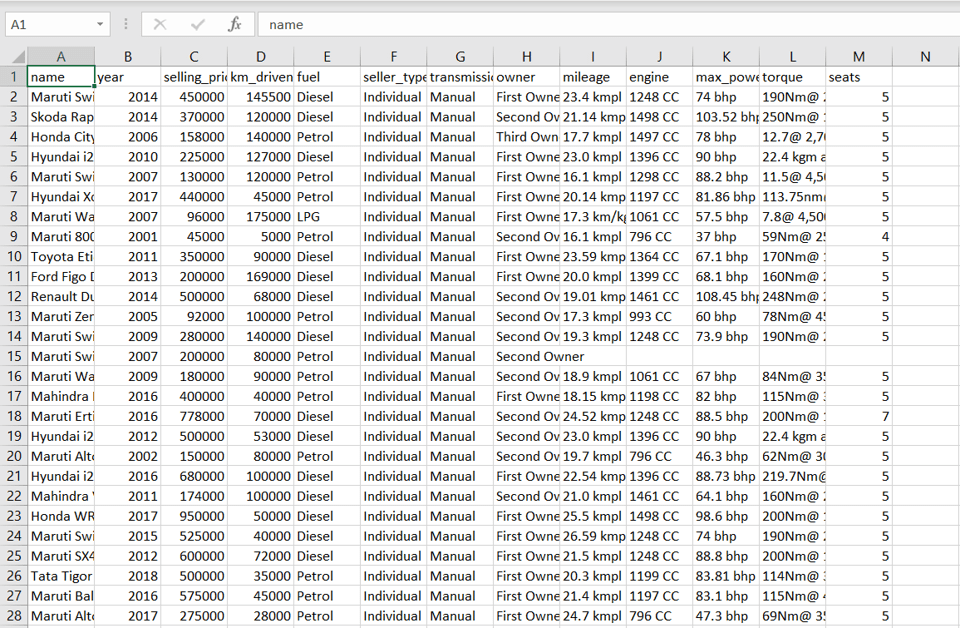Viewport: 960px width, 628px height.
Task: Select the 'Tata Tigor' cell in row 26
Action: coord(61,576)
